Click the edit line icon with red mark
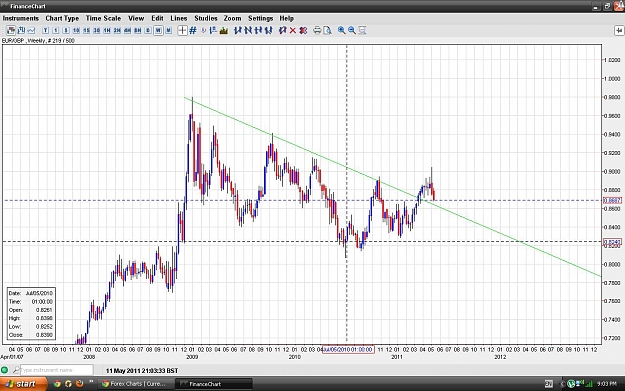 283,30
